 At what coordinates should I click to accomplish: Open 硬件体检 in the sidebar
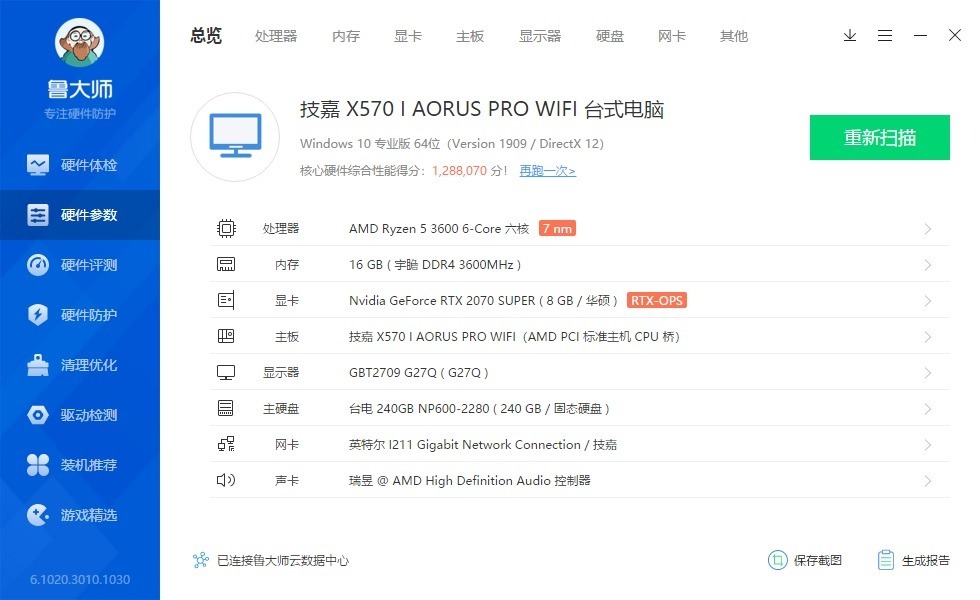pos(80,165)
